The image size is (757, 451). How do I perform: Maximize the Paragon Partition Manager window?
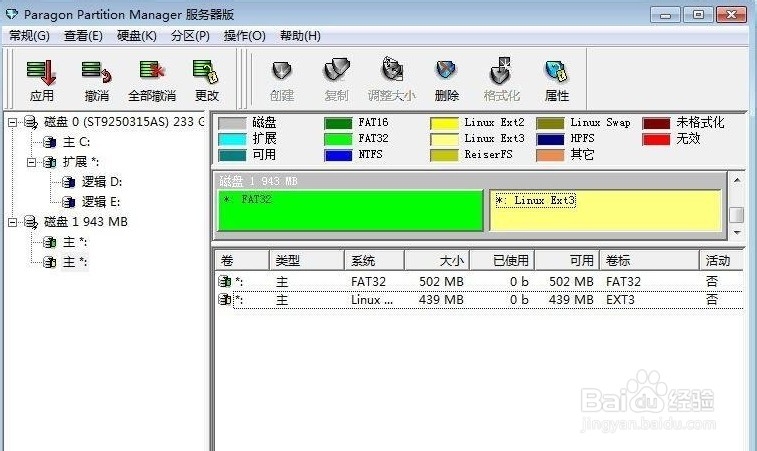pos(698,15)
